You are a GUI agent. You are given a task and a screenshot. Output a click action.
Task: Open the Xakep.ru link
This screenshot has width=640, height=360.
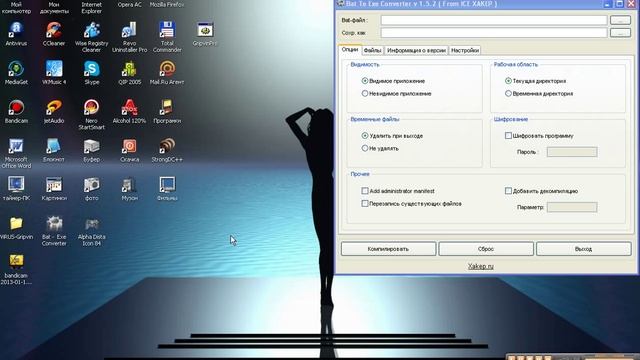point(480,266)
